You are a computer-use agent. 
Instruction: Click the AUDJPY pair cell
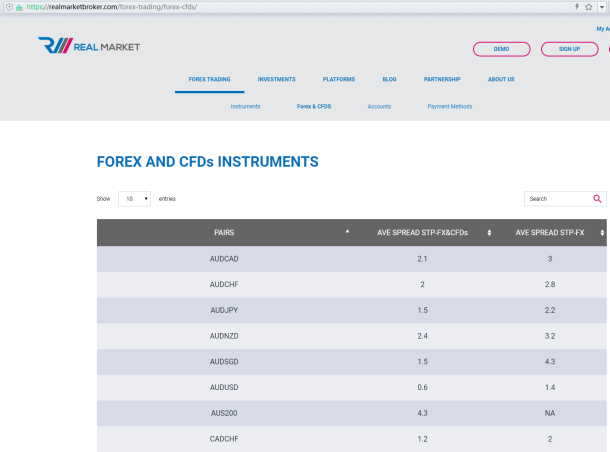[x=224, y=310]
